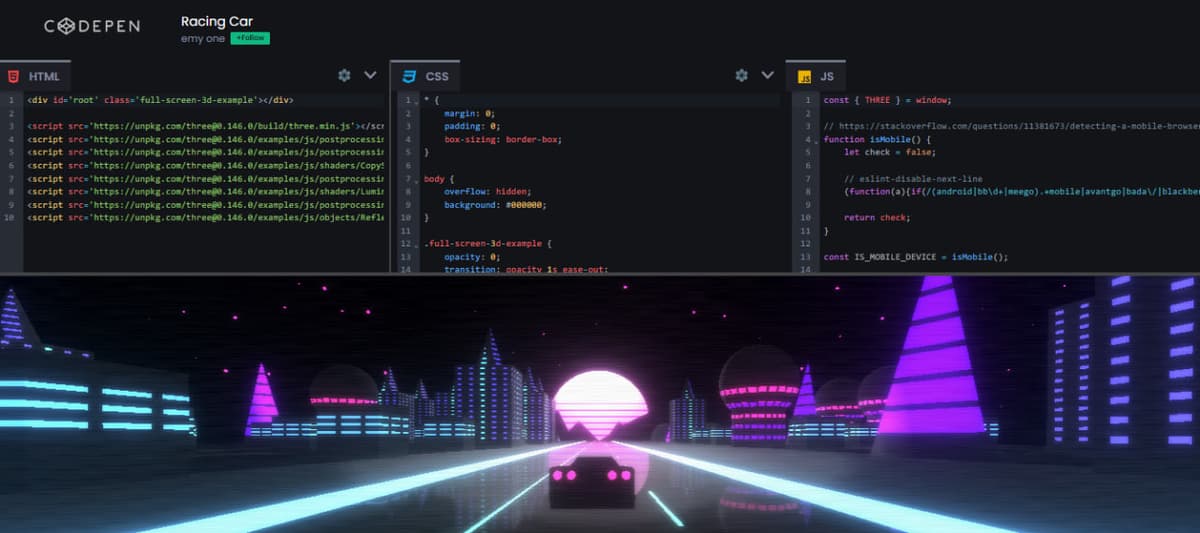Click the 'Racing Car' pen title
This screenshot has height=533, width=1200.
point(217,21)
